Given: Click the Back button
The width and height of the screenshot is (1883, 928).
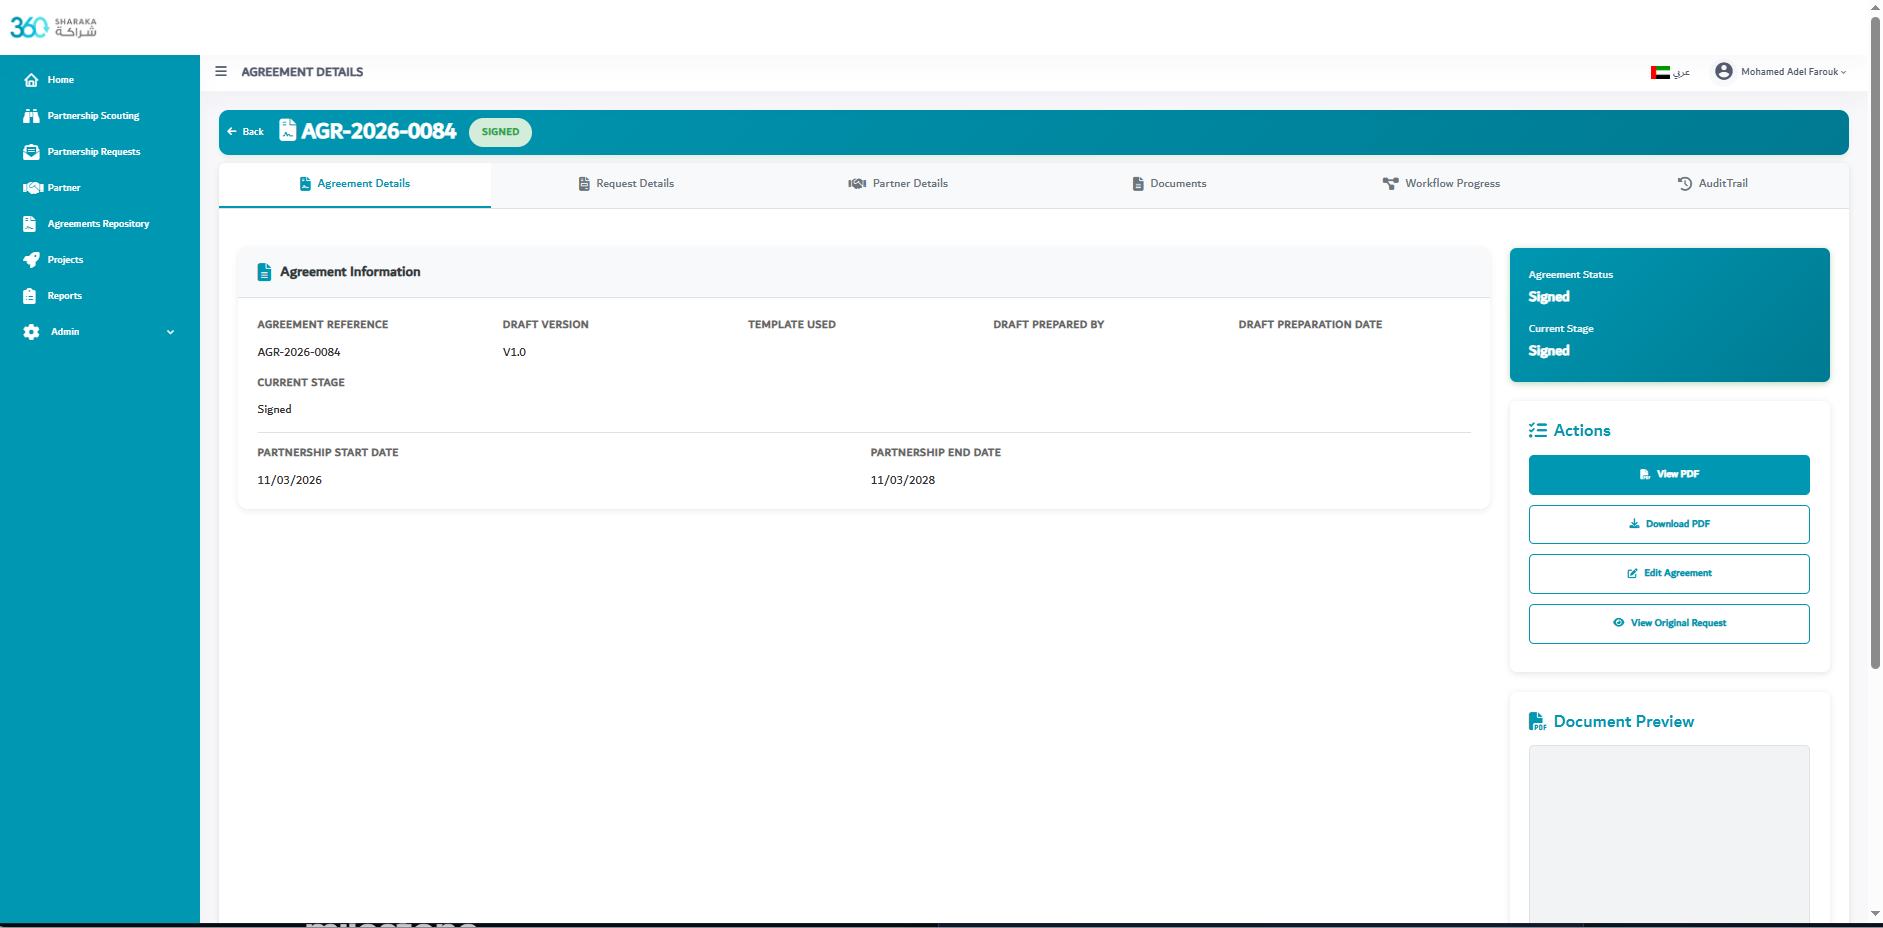Looking at the screenshot, I should 245,132.
